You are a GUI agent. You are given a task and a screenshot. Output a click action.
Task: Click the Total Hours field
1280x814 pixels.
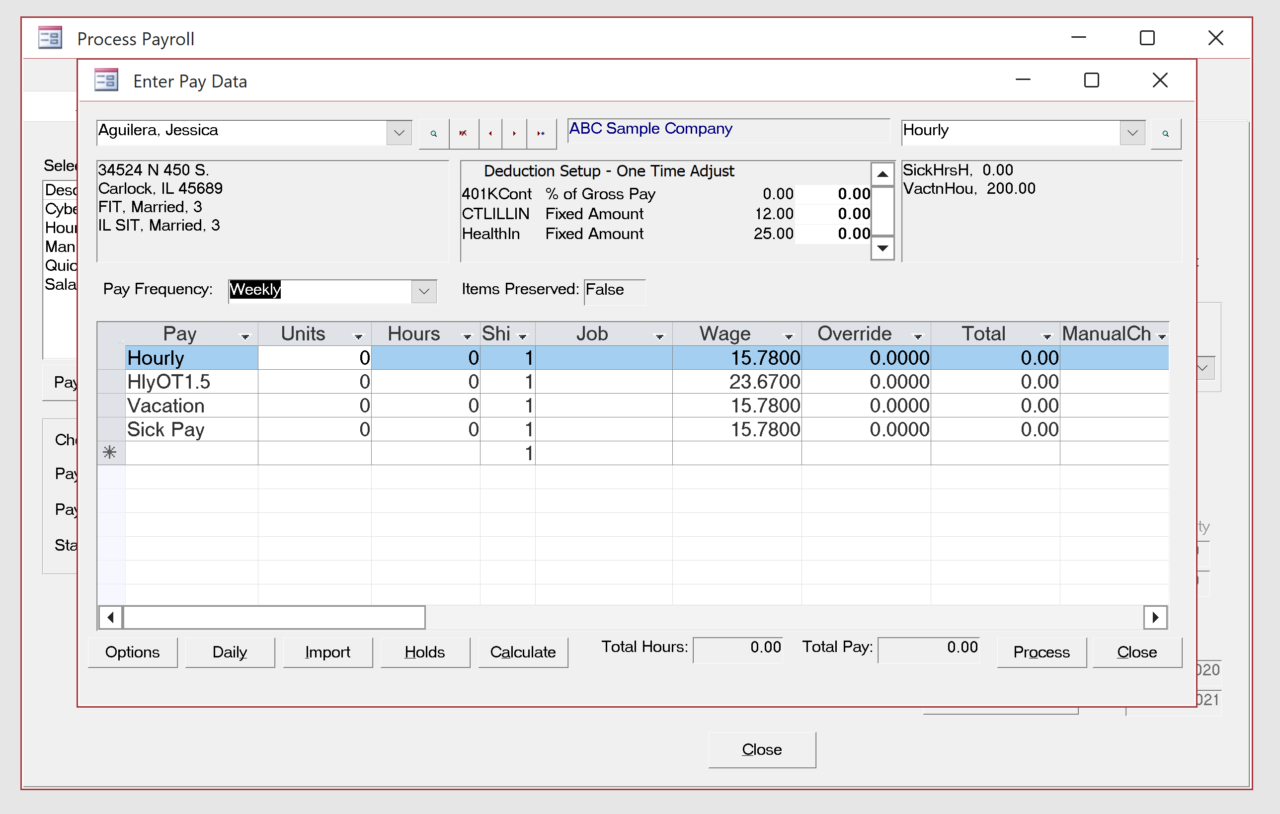click(x=738, y=647)
